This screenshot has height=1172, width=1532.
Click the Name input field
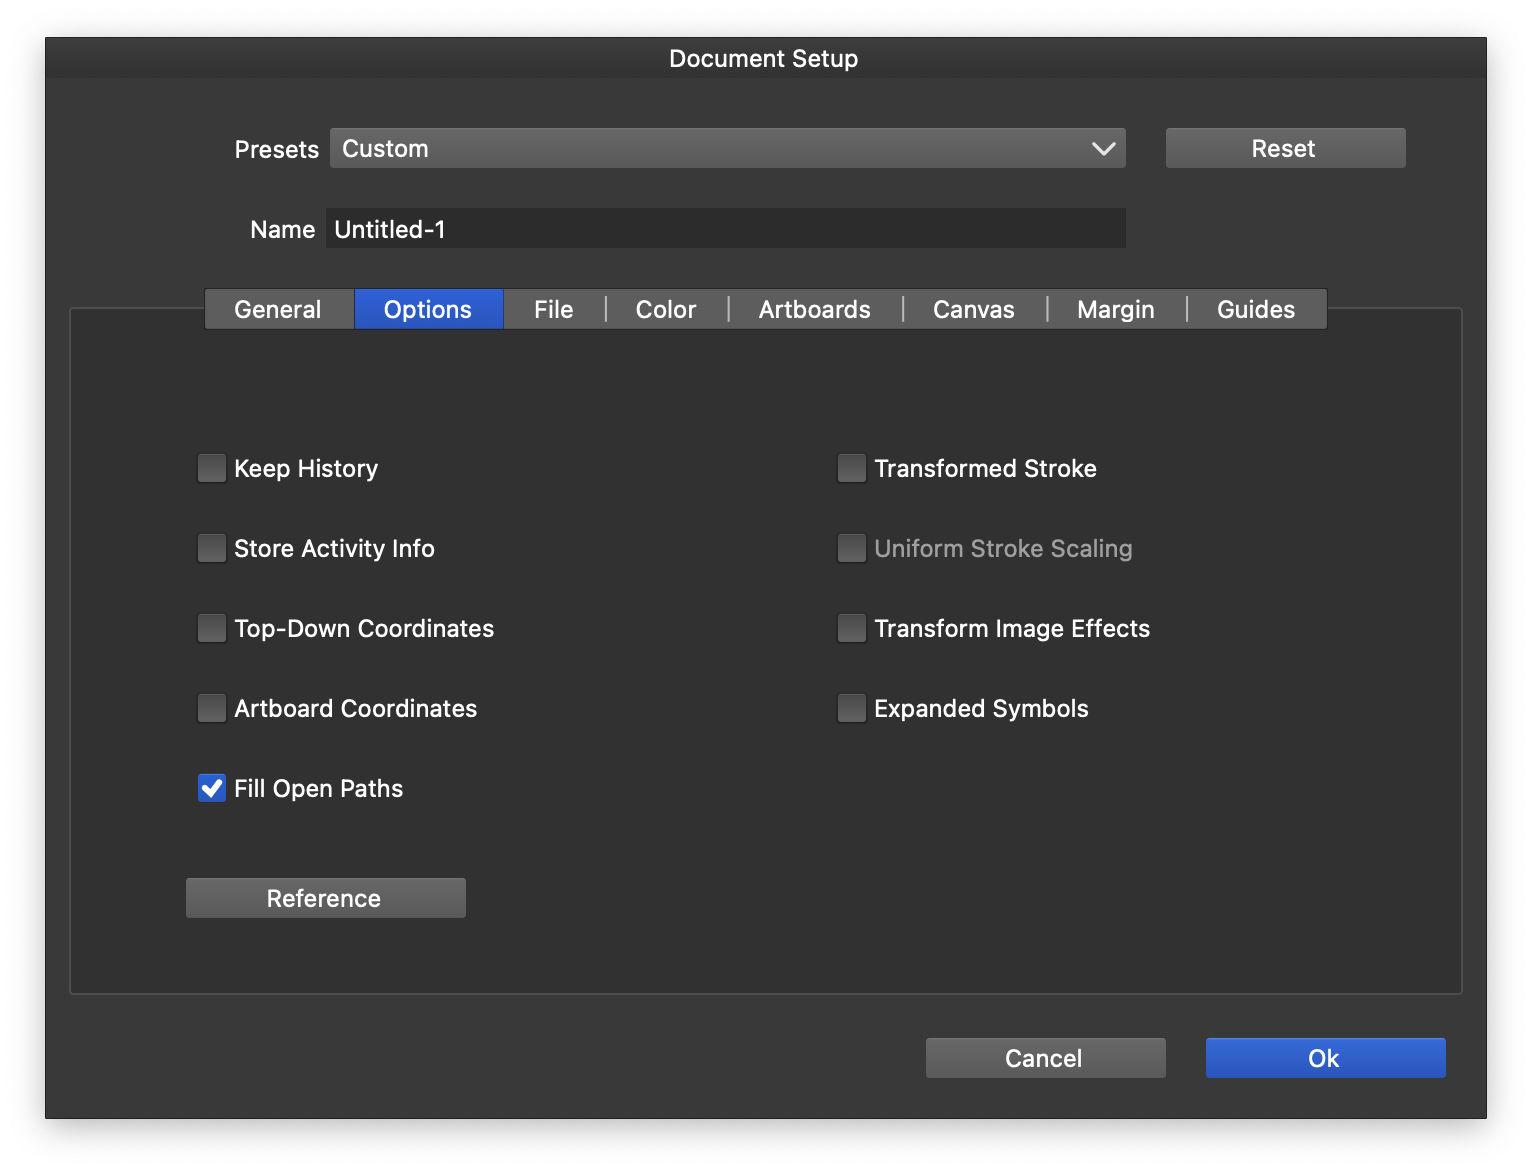pos(725,229)
